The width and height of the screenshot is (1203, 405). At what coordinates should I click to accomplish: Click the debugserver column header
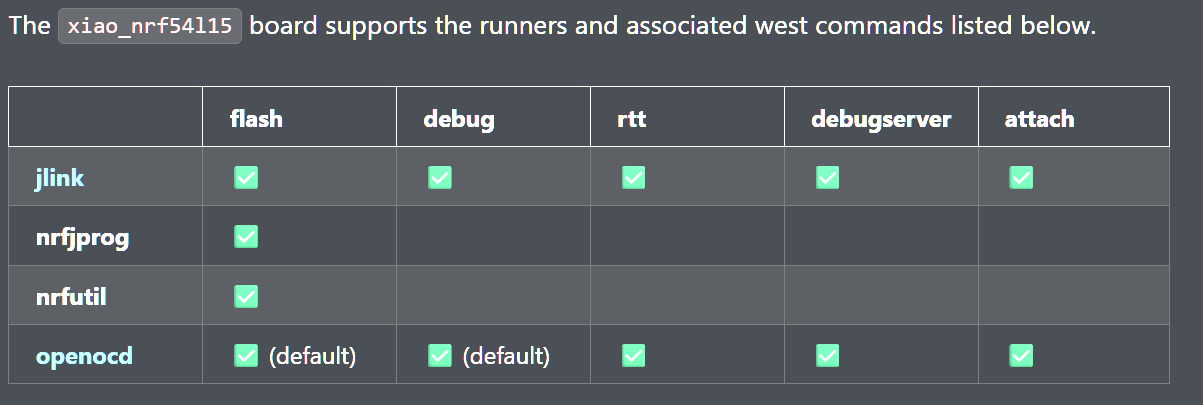[x=881, y=119]
